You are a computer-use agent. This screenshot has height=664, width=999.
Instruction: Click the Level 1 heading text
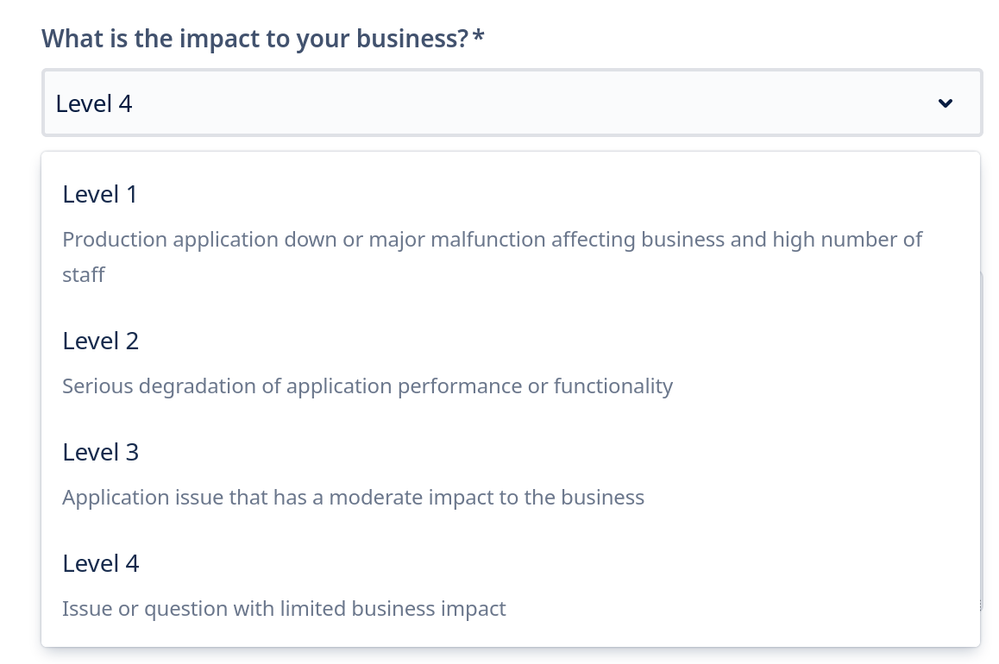click(x=100, y=194)
